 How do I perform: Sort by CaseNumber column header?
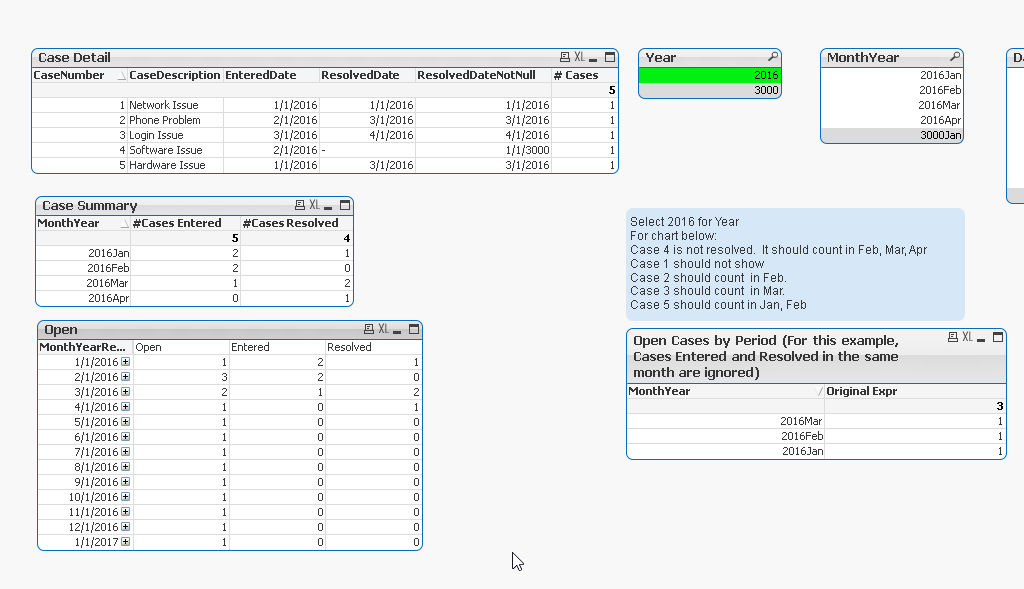click(x=79, y=75)
